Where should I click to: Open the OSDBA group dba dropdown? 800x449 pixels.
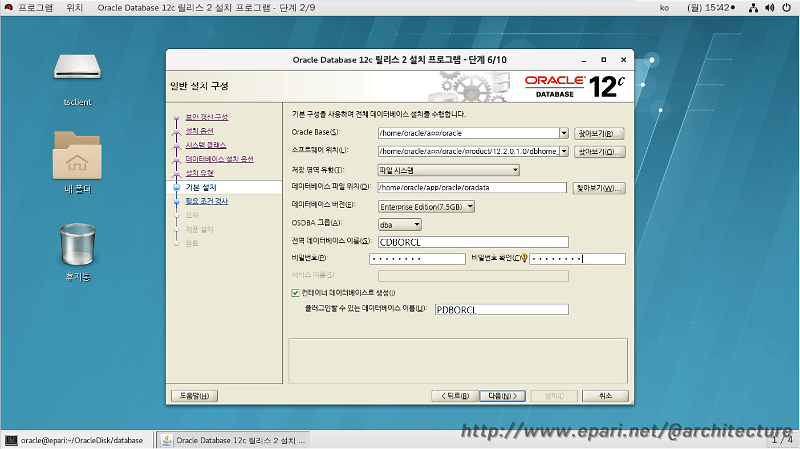coord(399,224)
